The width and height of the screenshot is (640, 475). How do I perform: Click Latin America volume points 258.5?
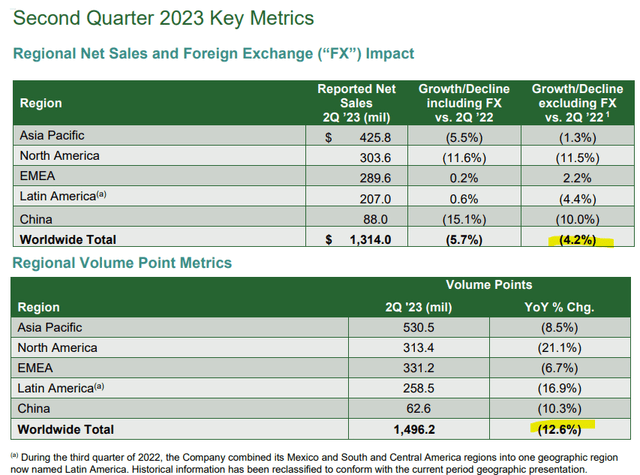pyautogui.click(x=418, y=388)
